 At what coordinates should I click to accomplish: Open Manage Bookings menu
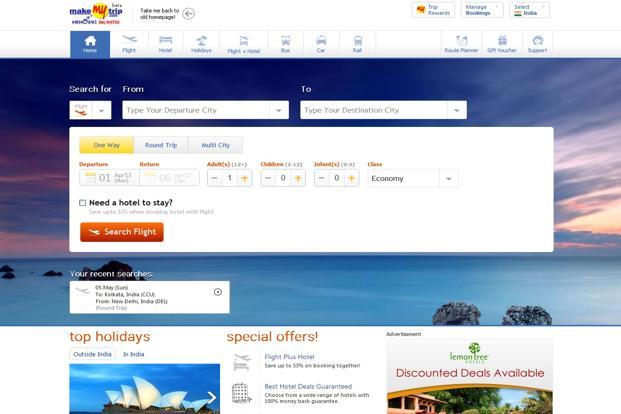(x=482, y=10)
